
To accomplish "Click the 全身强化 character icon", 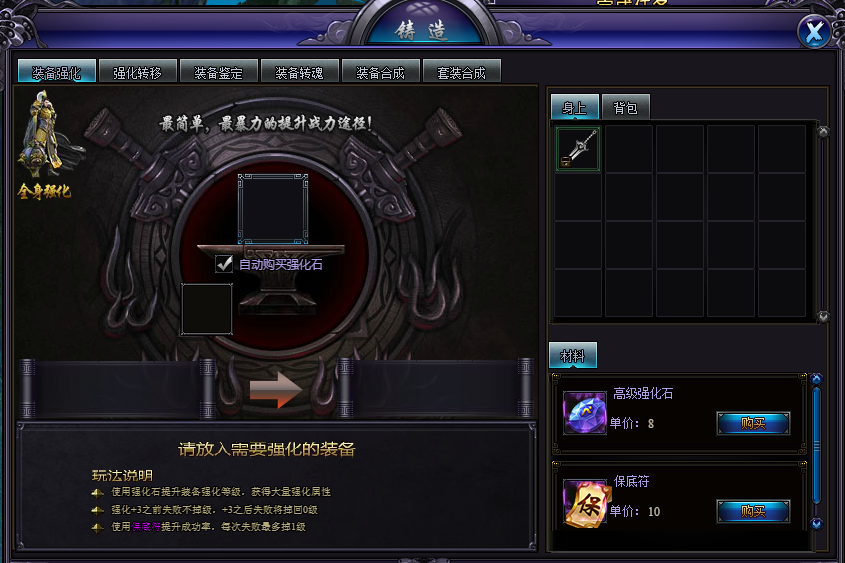I will (45, 144).
